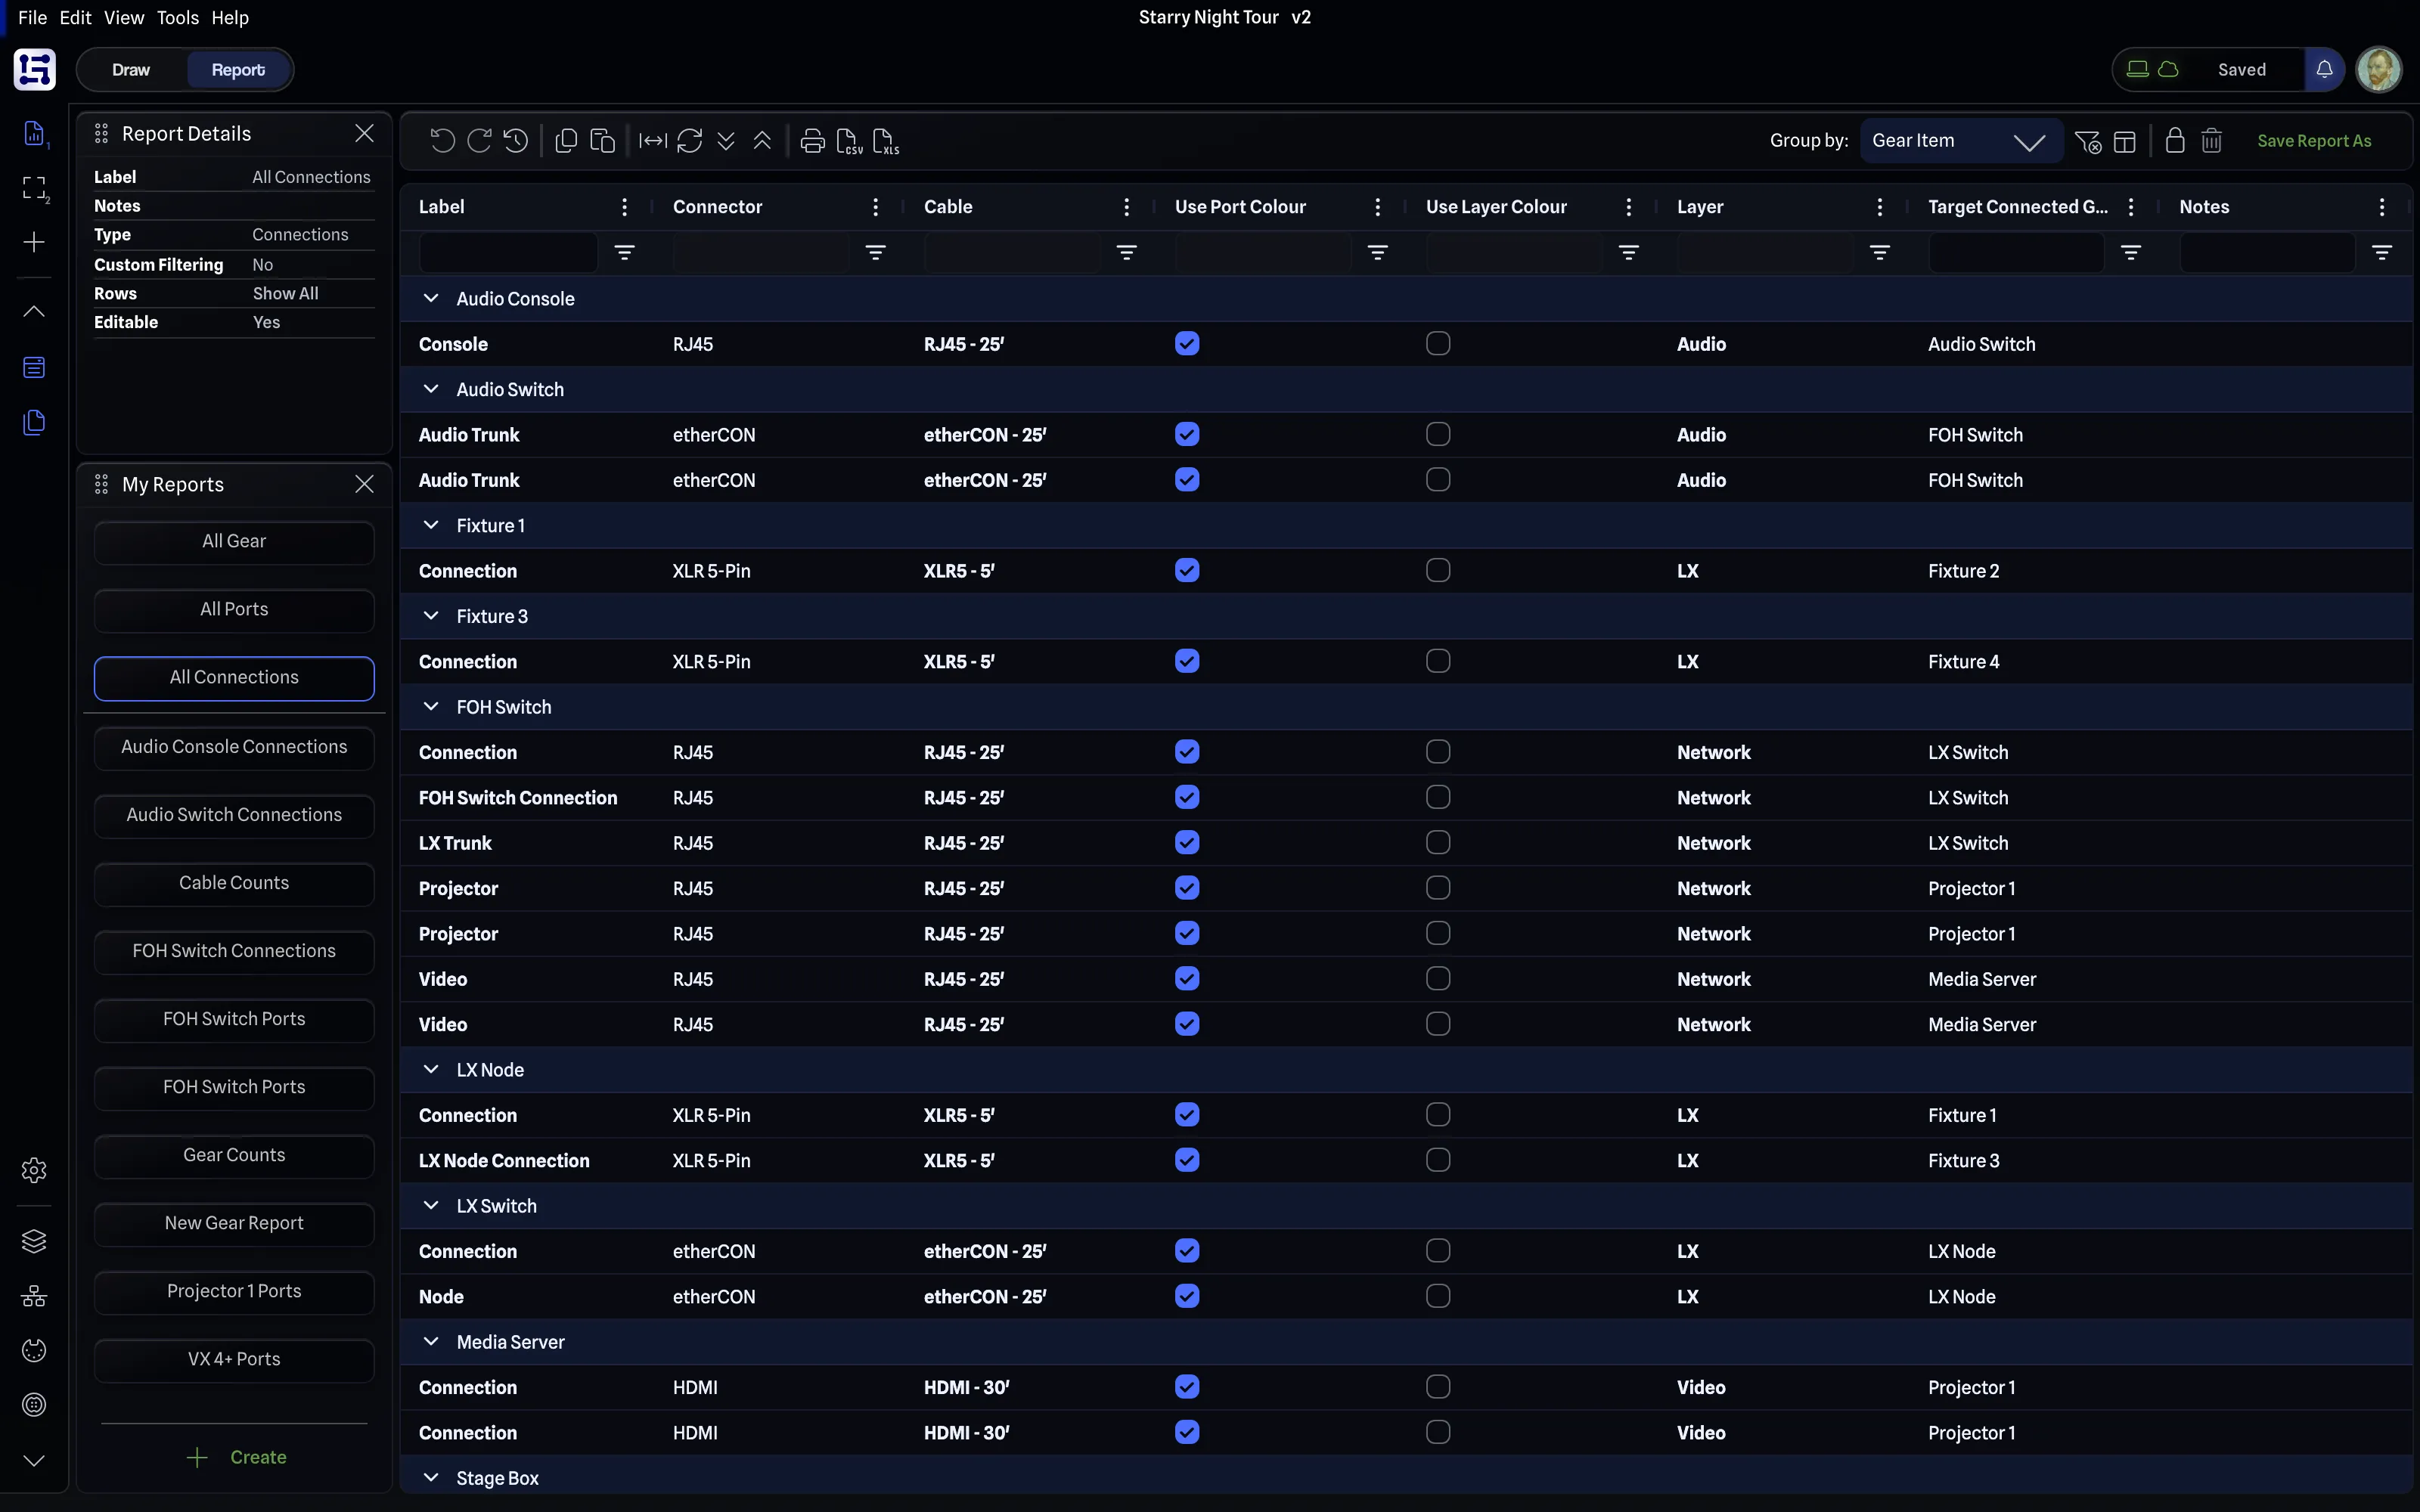Click the Print report icon
This screenshot has height=1512, width=2420.
pyautogui.click(x=813, y=141)
